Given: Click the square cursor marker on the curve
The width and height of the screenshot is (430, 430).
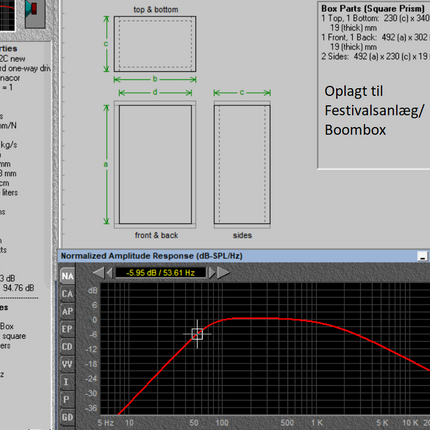Looking at the screenshot, I should pyautogui.click(x=197, y=334).
